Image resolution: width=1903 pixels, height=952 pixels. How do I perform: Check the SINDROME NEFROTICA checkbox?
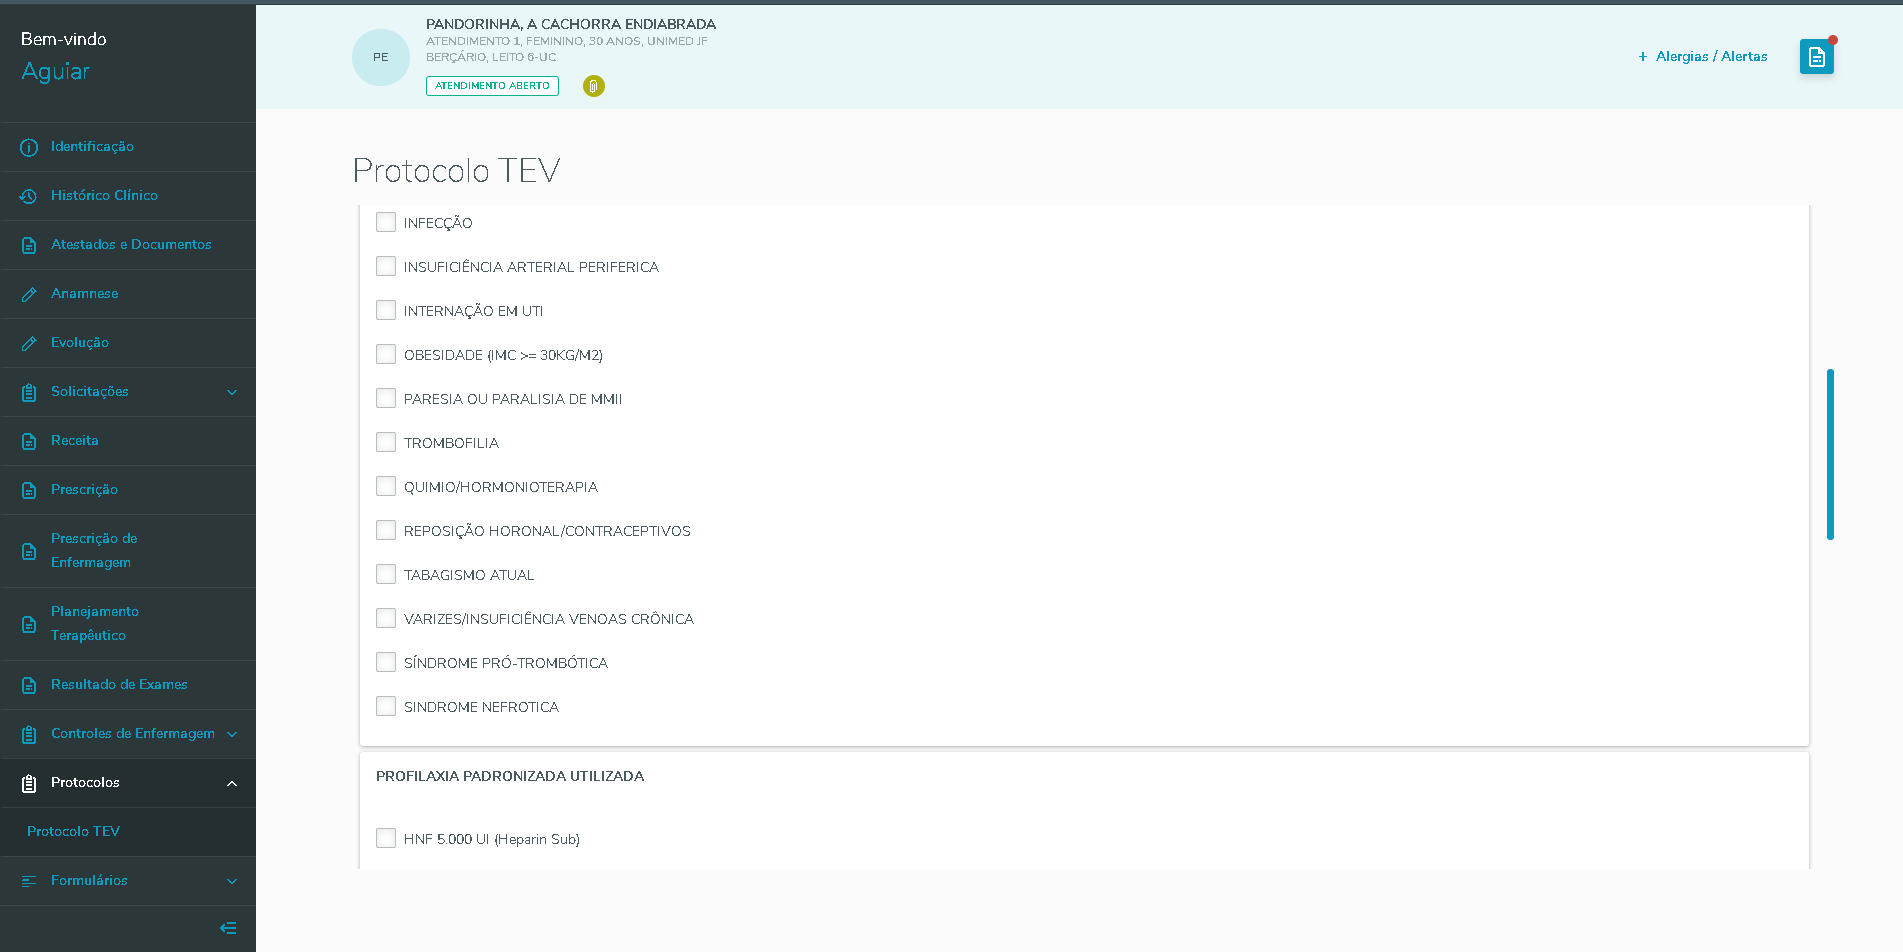click(x=386, y=706)
